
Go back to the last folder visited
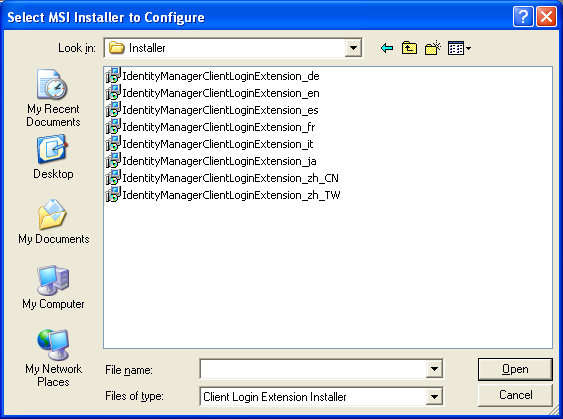point(387,48)
